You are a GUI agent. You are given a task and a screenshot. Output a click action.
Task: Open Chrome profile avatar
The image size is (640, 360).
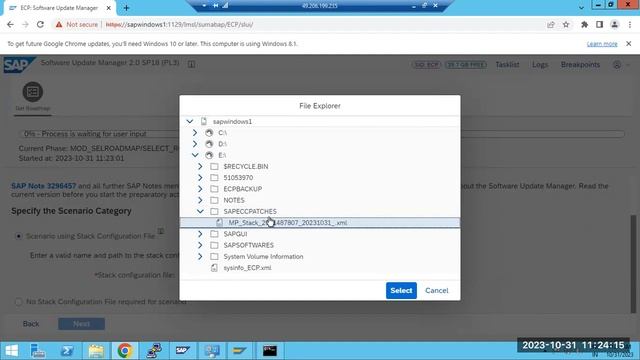614,24
